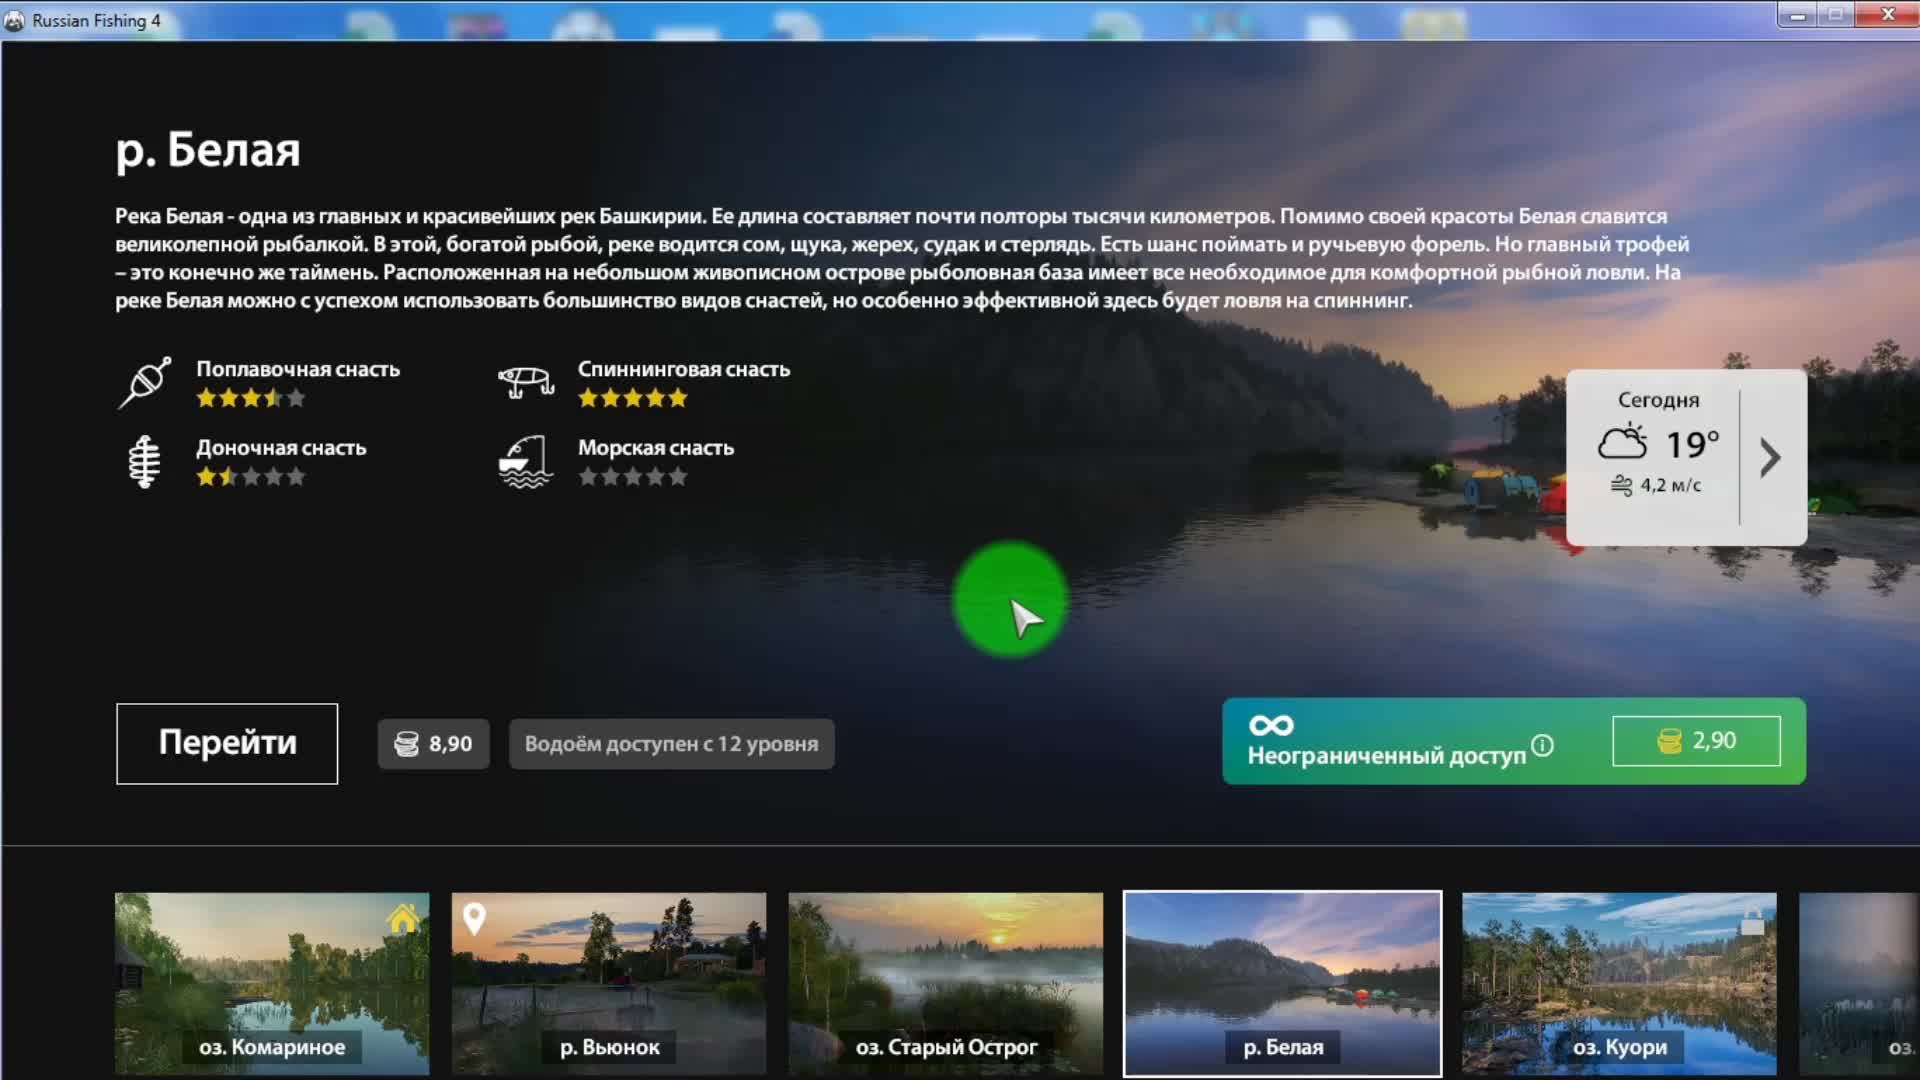
Task: Select the оз. Старый Острог thumbnail
Action: click(945, 983)
